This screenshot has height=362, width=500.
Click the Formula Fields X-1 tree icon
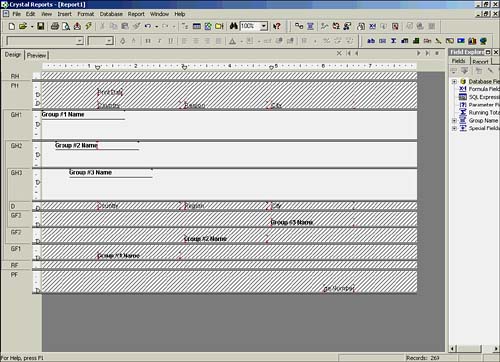(x=463, y=89)
